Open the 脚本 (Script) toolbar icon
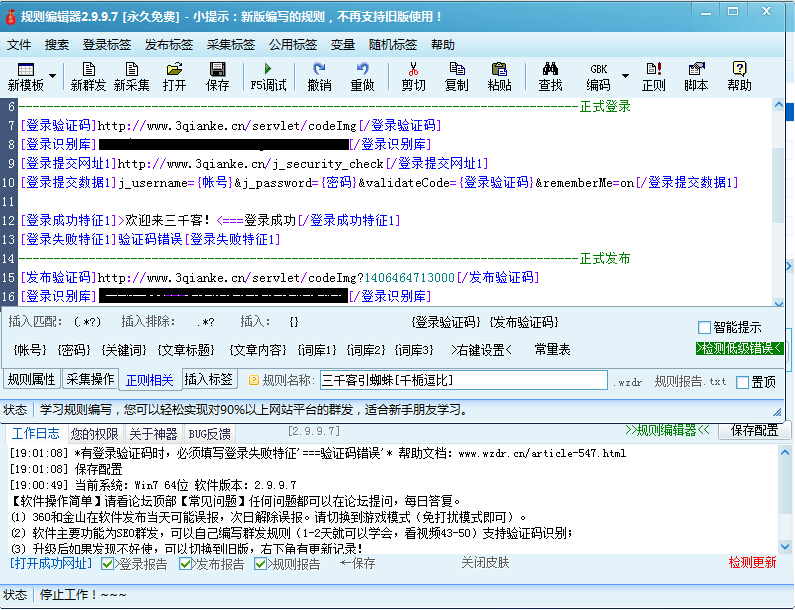Screen dimensions: 795x610 (x=696, y=76)
